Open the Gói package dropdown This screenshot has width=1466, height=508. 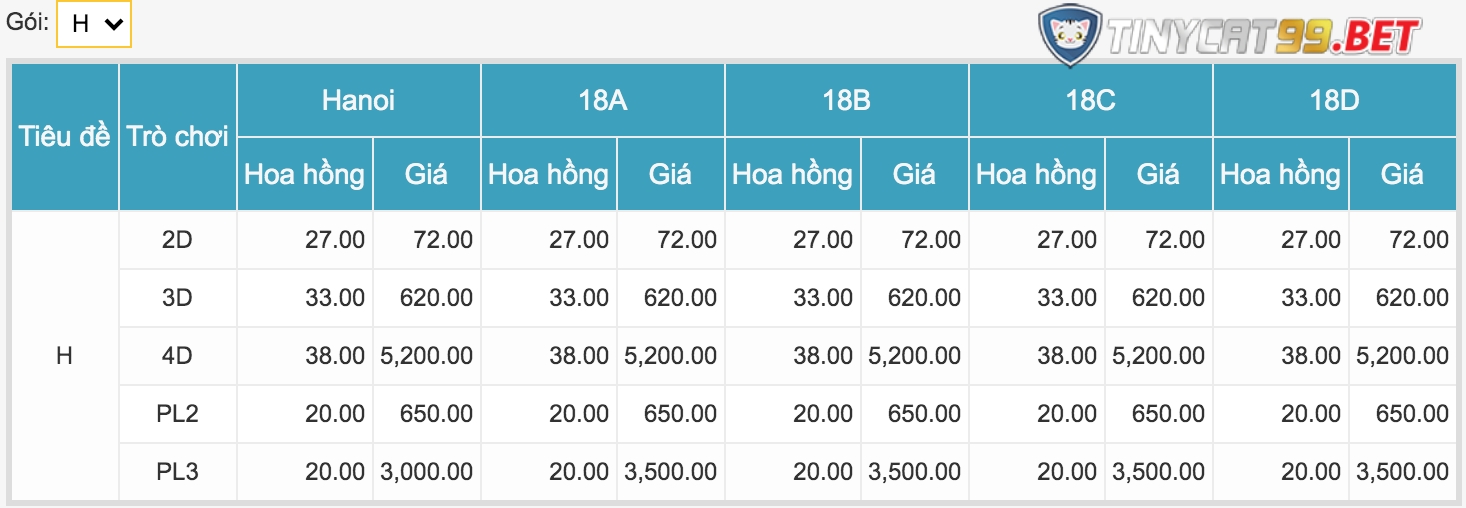pos(94,24)
